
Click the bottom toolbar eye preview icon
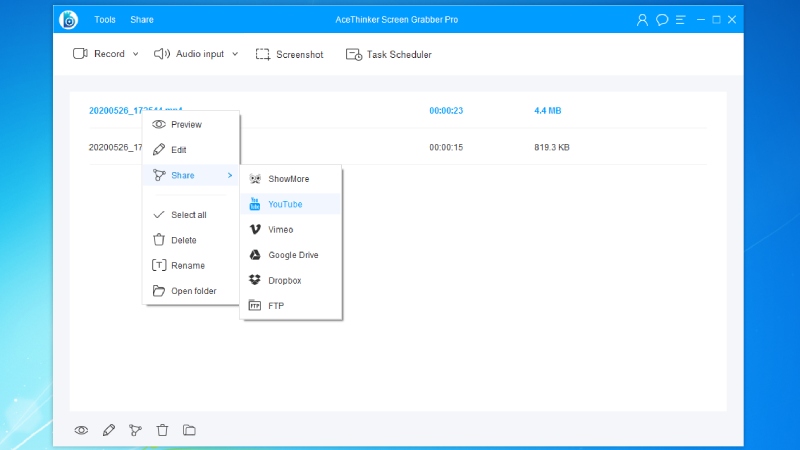click(81, 430)
